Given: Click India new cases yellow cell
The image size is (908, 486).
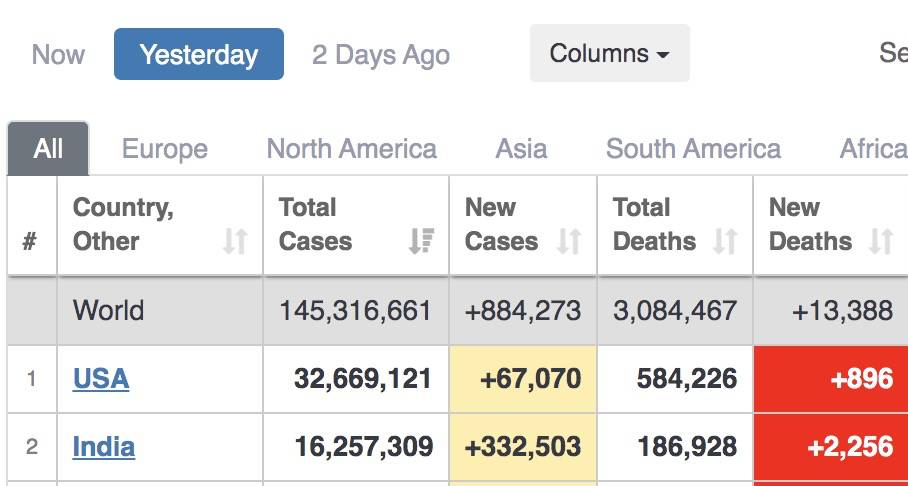Looking at the screenshot, I should point(523,447).
